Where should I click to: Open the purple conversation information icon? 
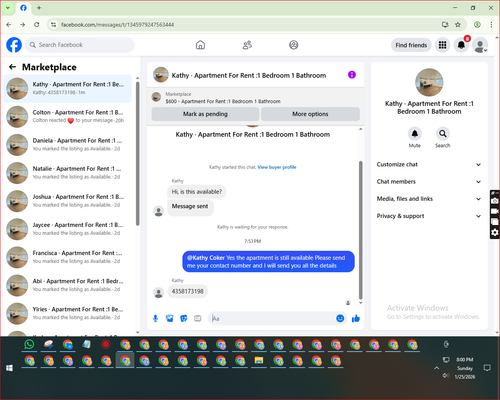tap(352, 75)
